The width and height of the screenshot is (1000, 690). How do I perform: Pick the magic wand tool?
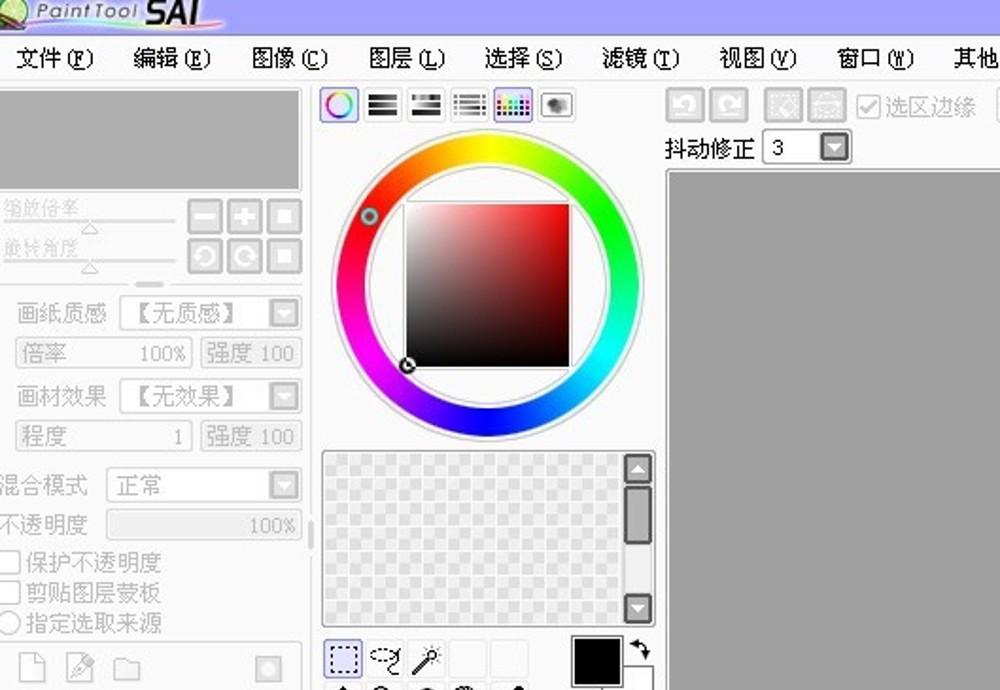coord(427,659)
